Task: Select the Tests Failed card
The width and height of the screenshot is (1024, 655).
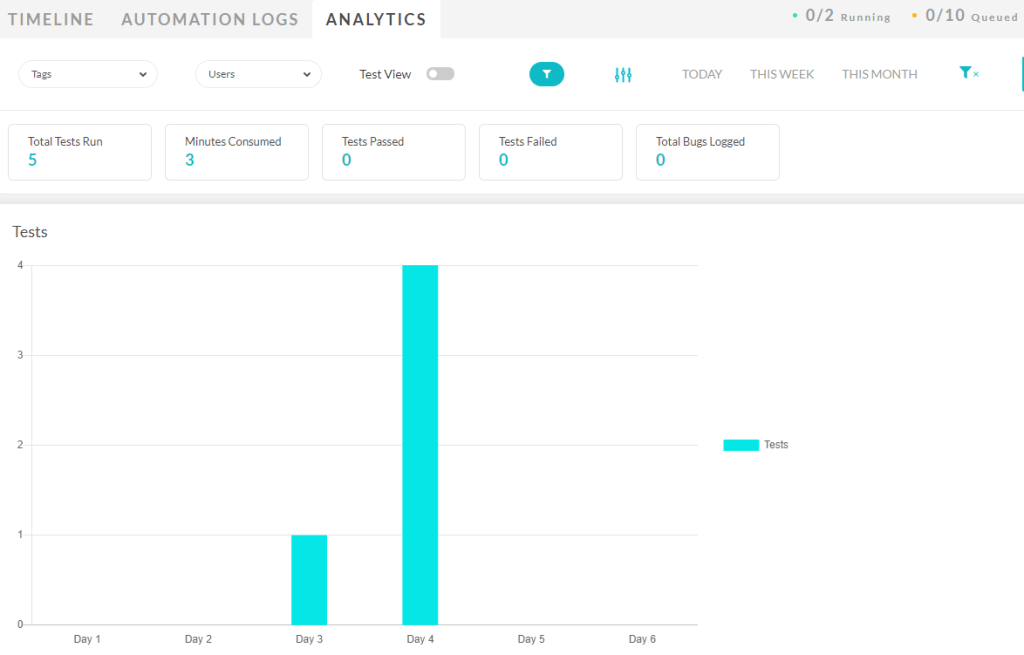Action: pos(550,152)
